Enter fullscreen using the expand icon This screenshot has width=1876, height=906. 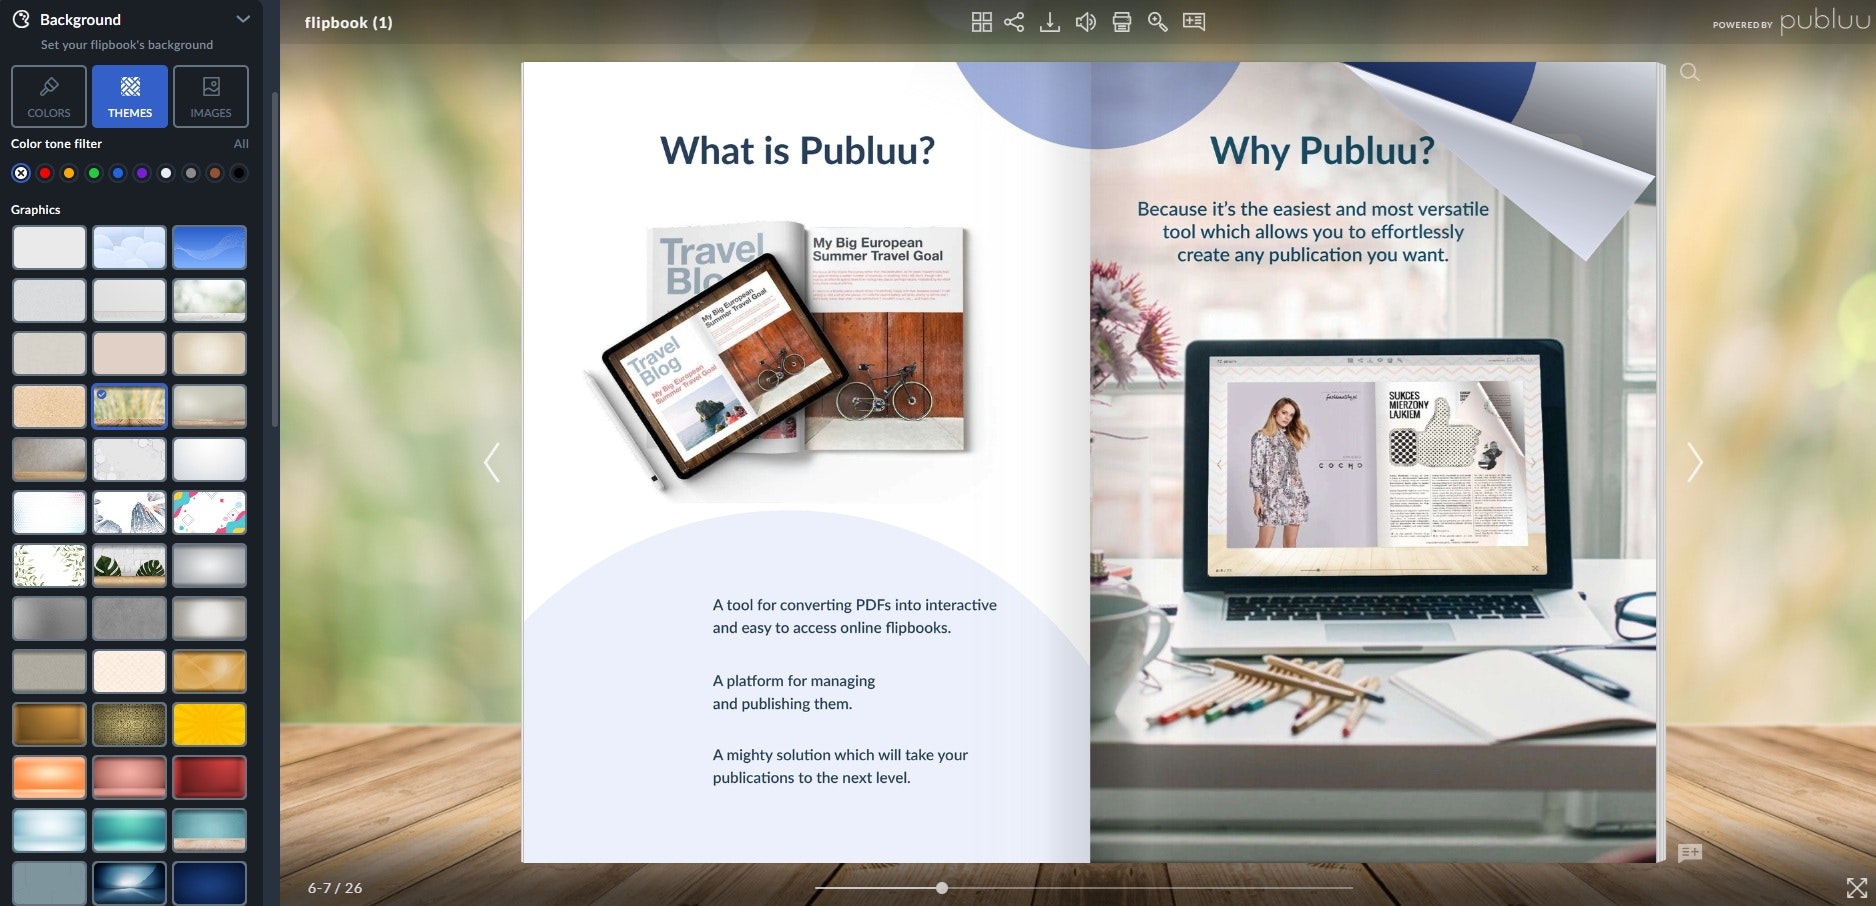pyautogui.click(x=1857, y=888)
